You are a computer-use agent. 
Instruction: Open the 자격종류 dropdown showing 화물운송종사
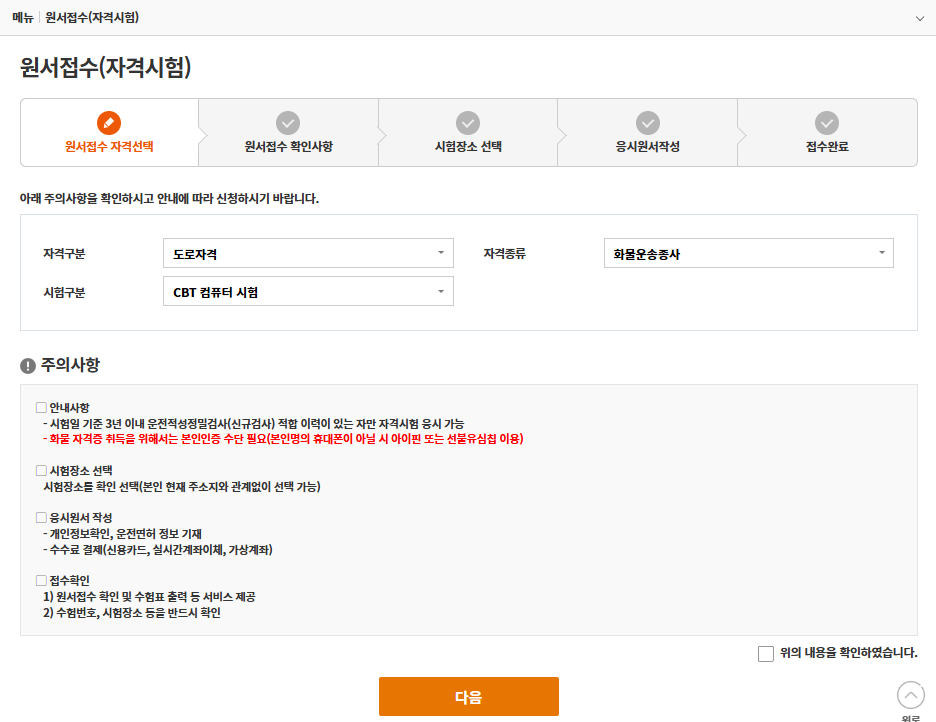(749, 253)
